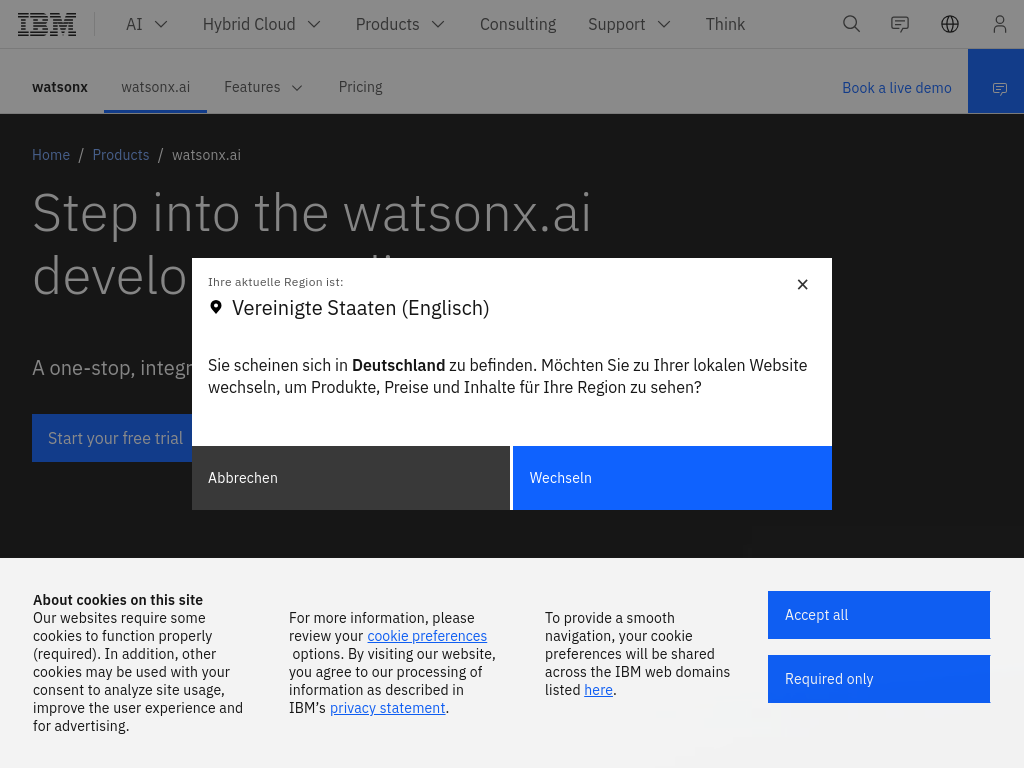The image size is (1024, 768).
Task: Open the Pricing tab
Action: coord(360,87)
